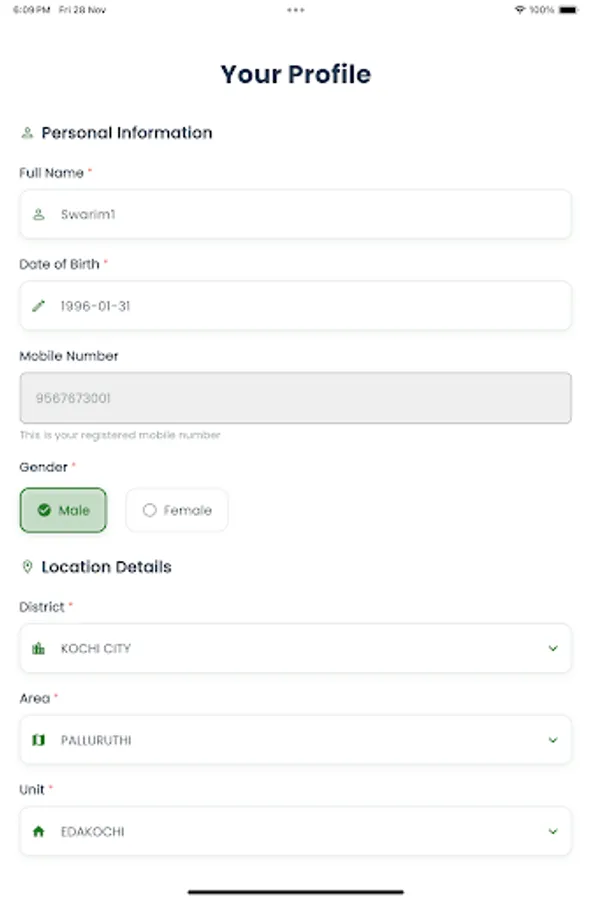
Task: Open the Area dropdown showing PALLURUTHI
Action: 295,740
